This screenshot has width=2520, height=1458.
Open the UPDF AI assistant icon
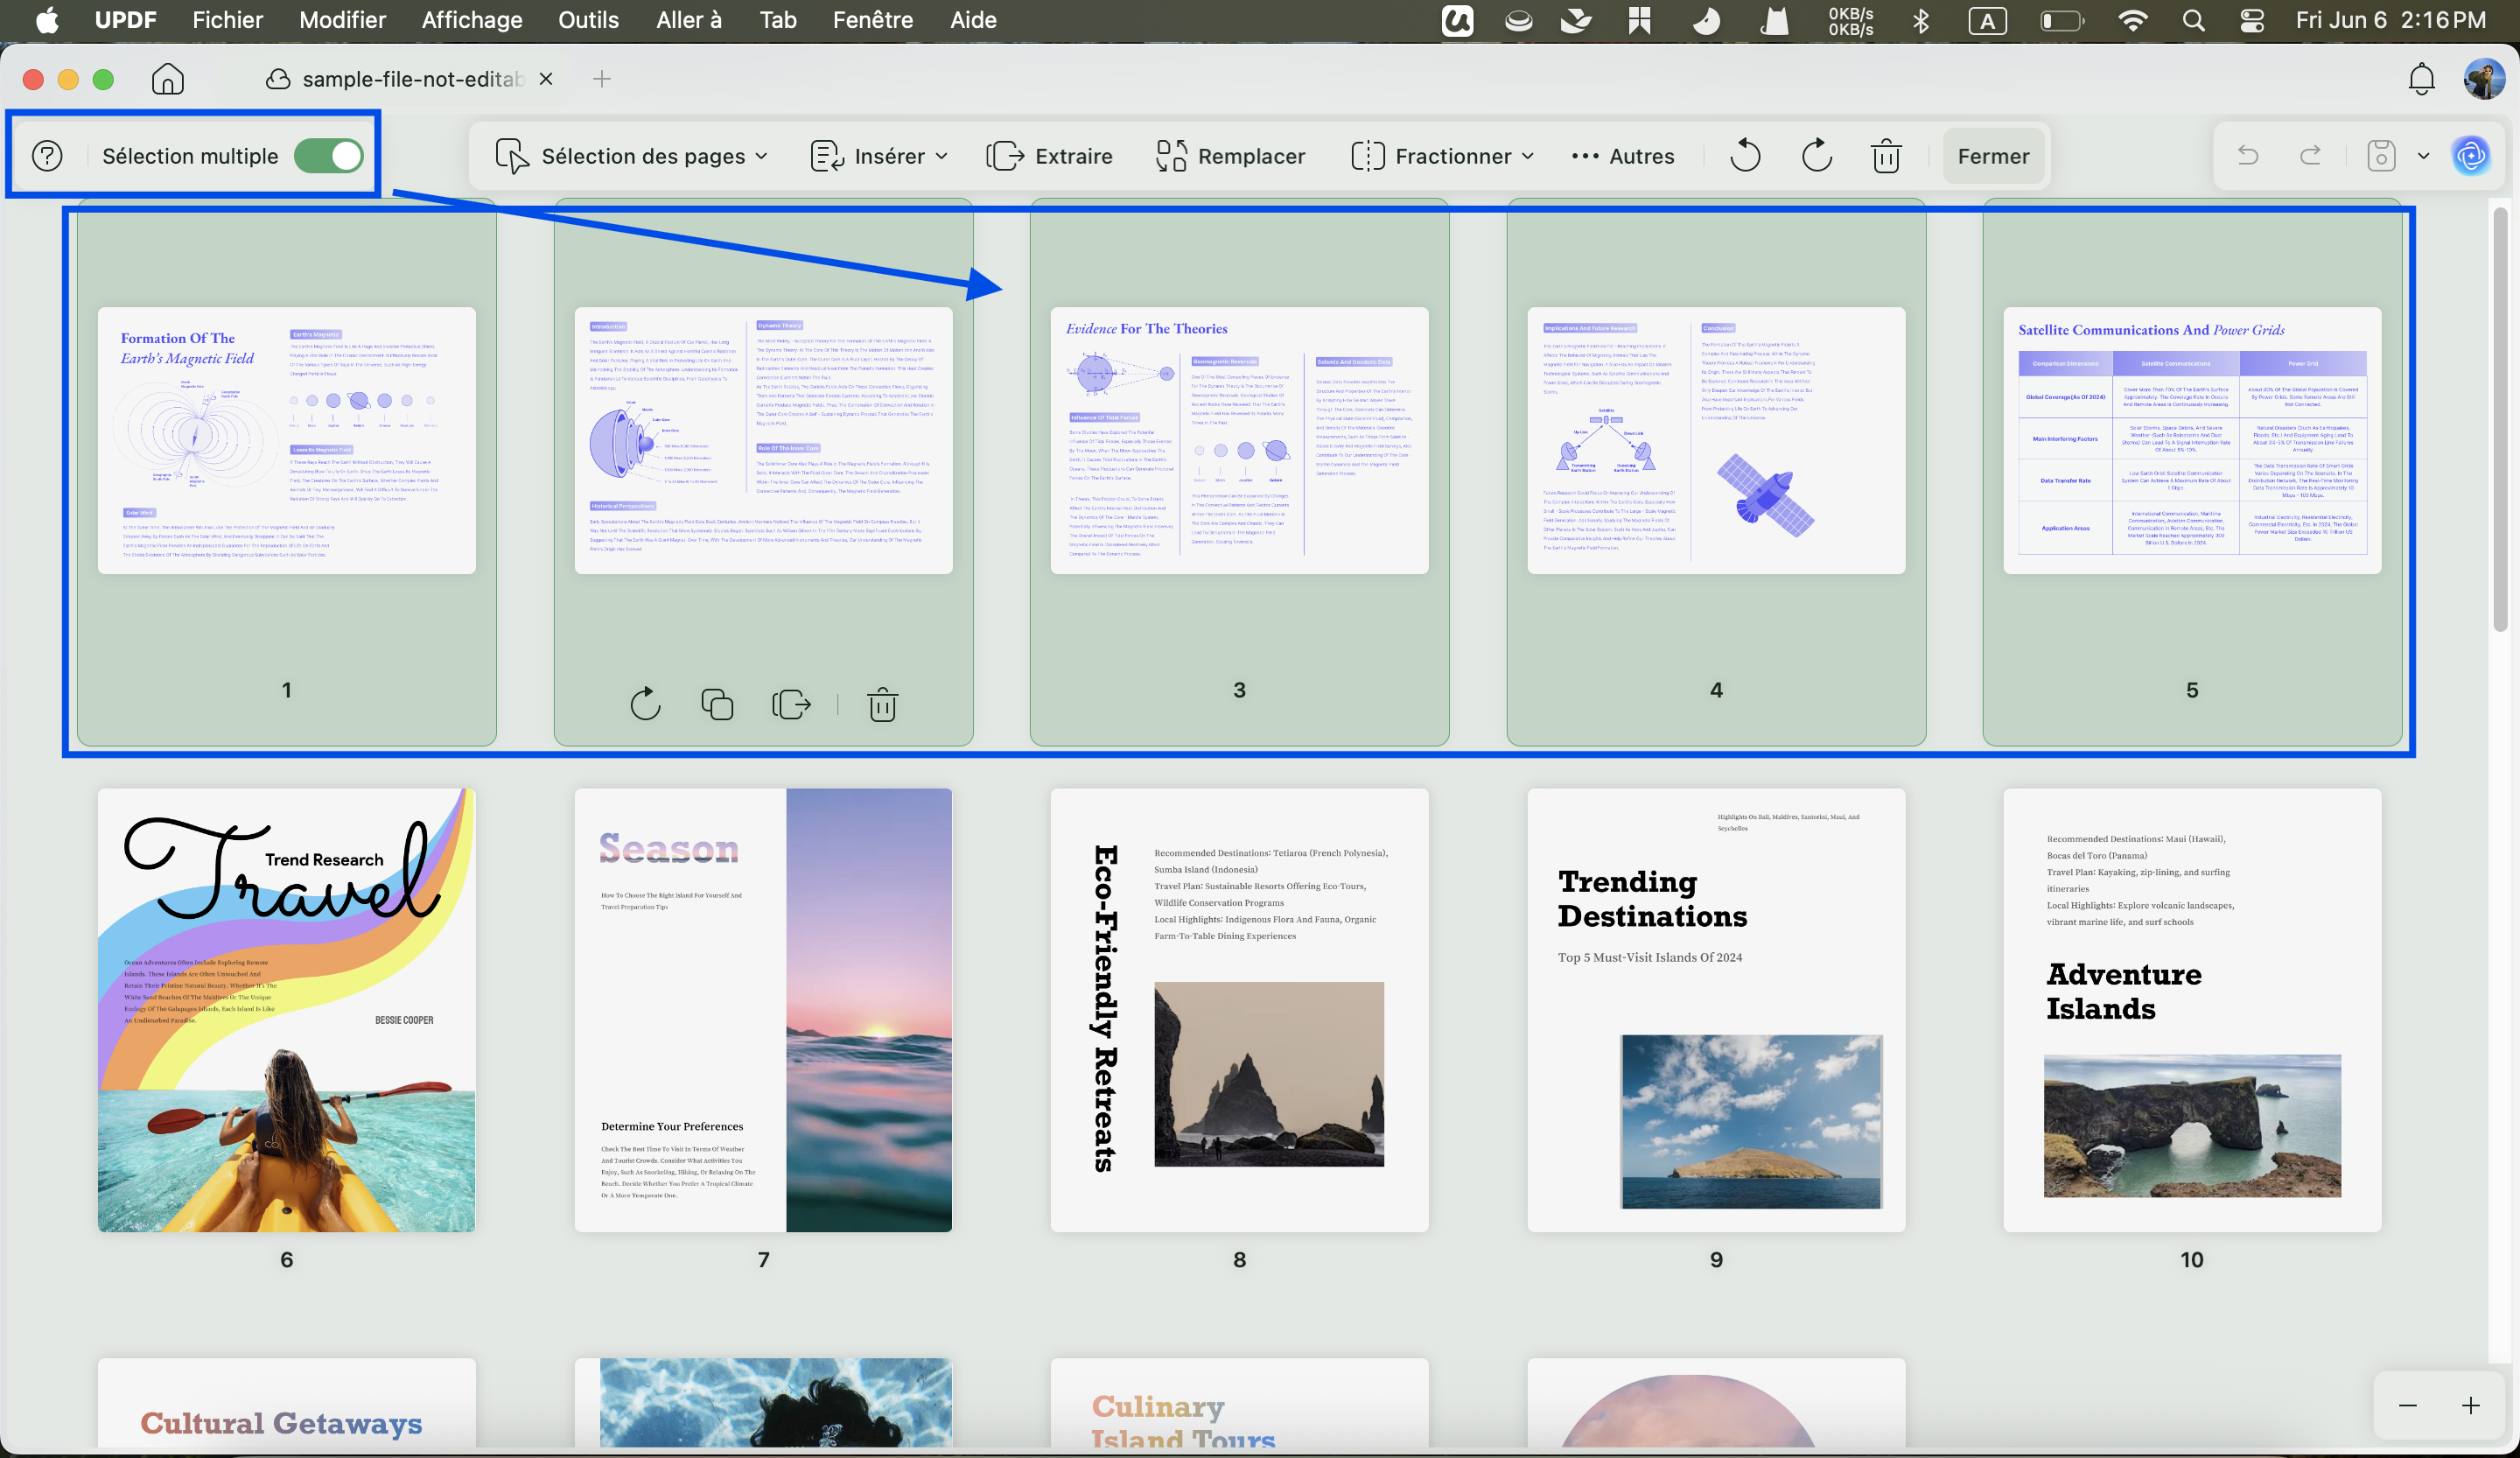pos(2471,156)
